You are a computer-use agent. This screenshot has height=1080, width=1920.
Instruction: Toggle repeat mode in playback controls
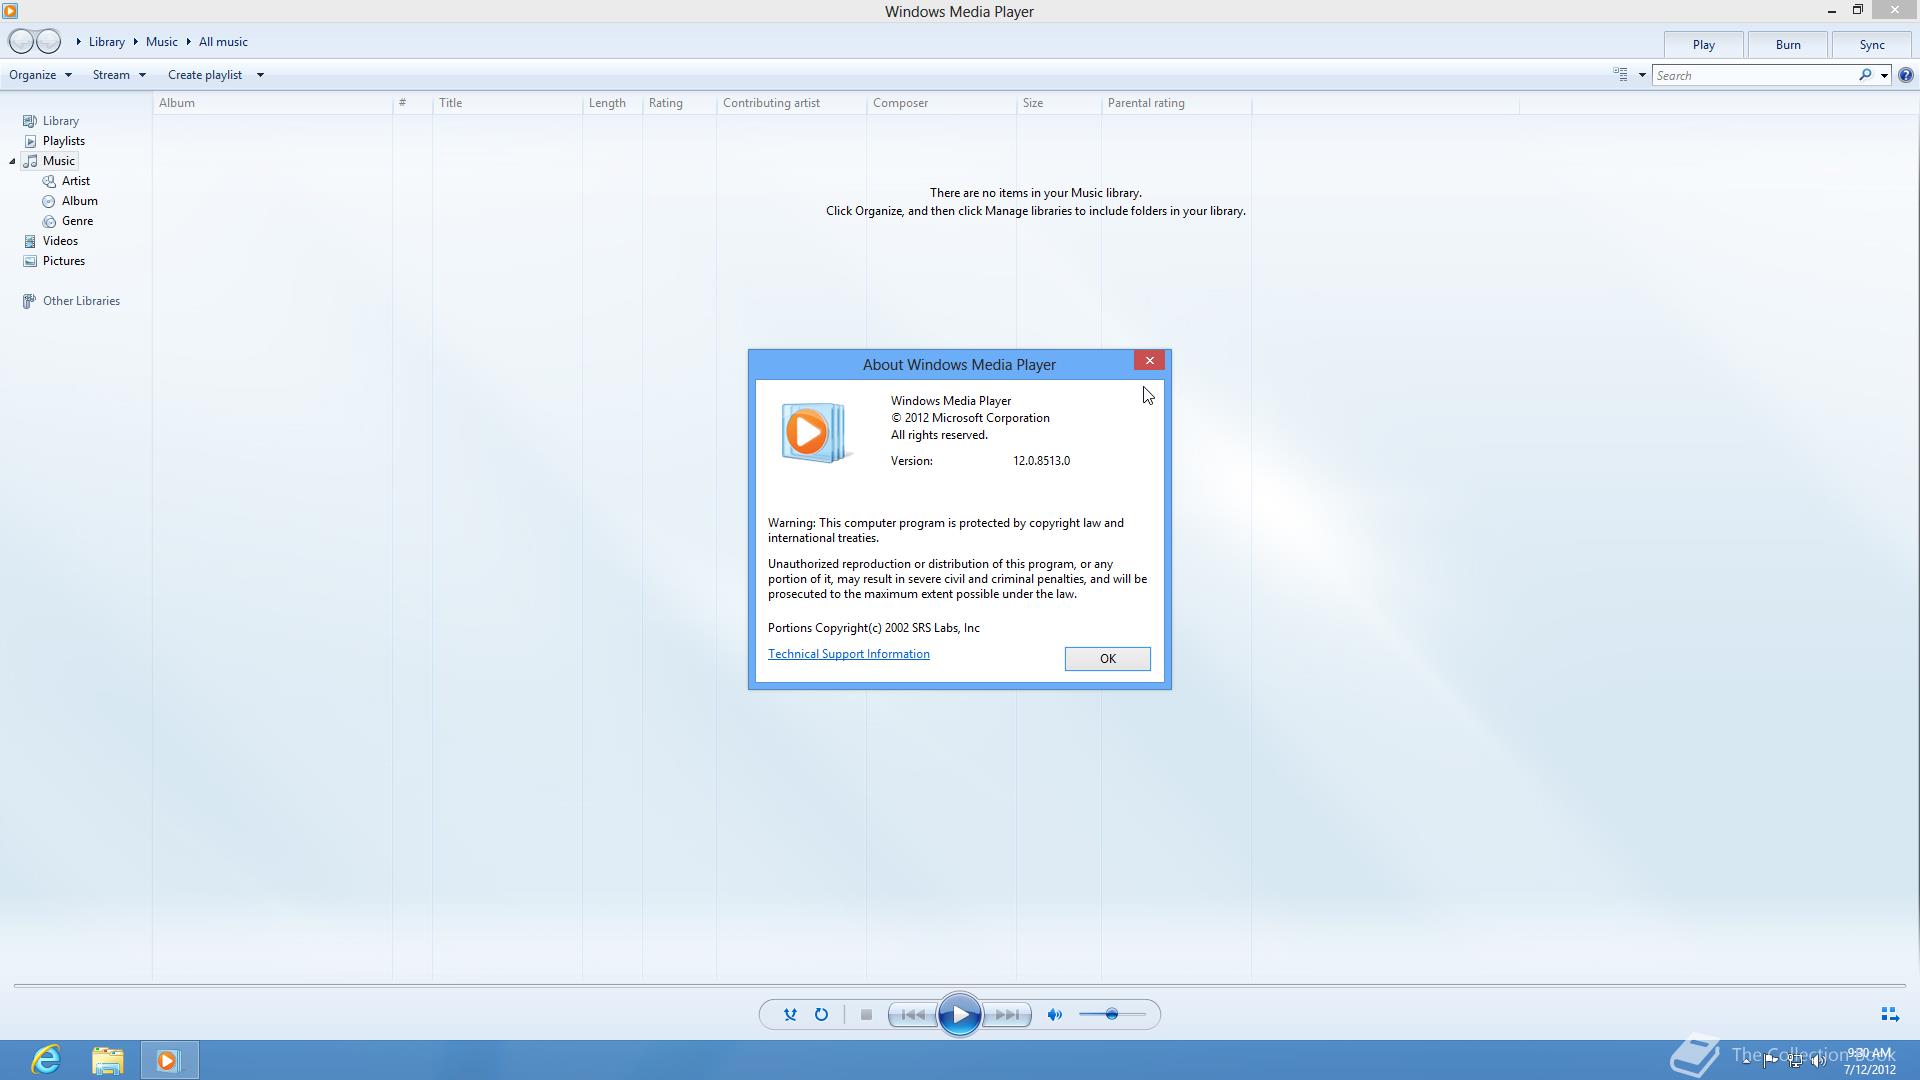pos(821,1015)
